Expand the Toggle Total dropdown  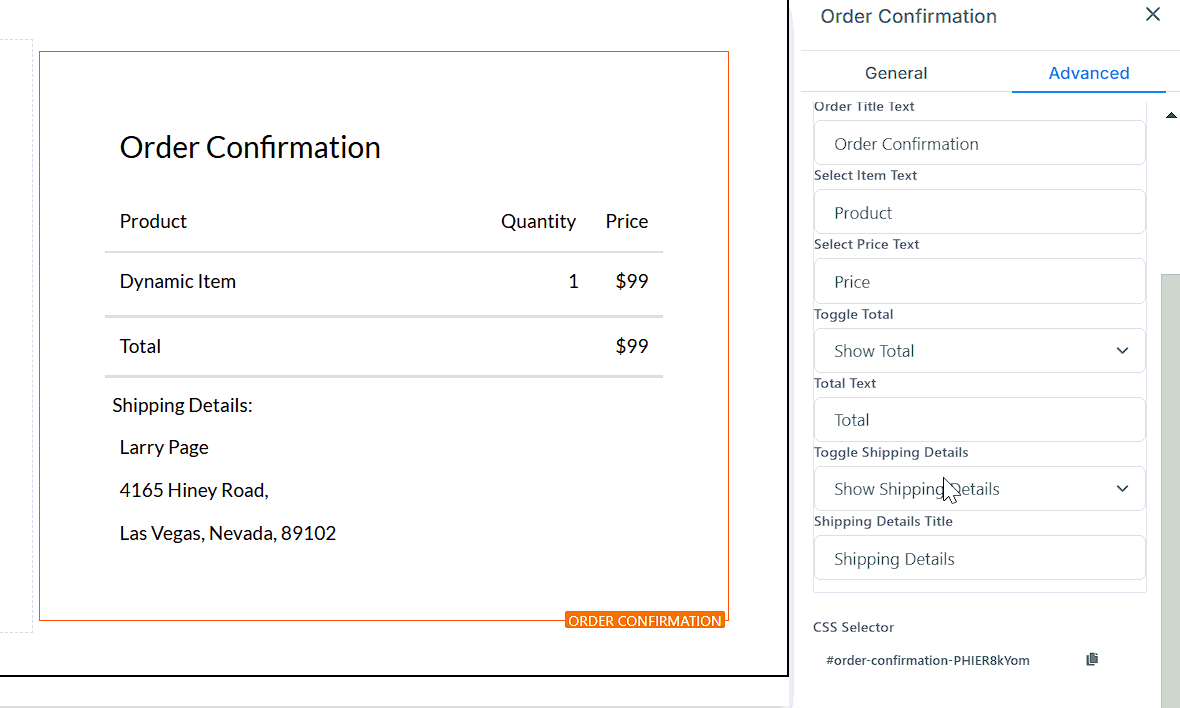[979, 351]
